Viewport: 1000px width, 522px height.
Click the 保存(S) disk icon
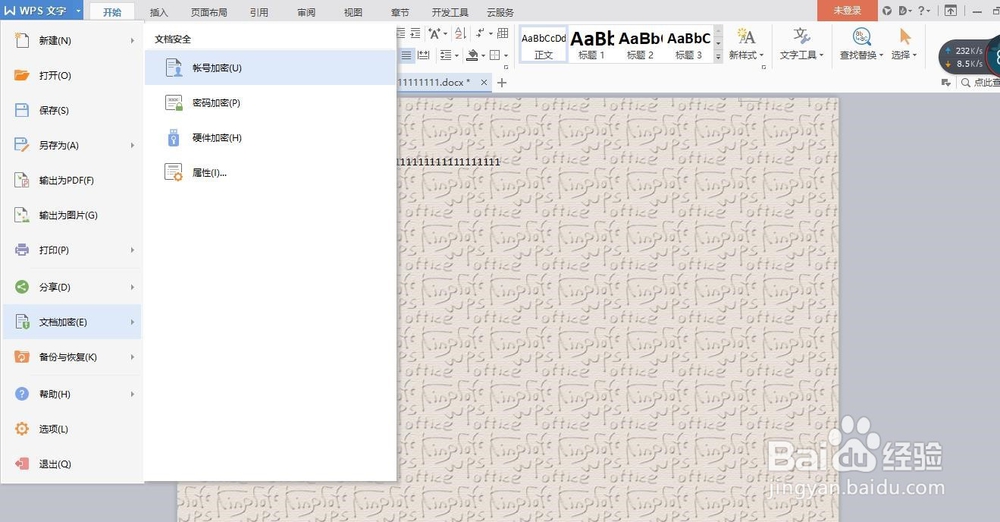click(22, 110)
